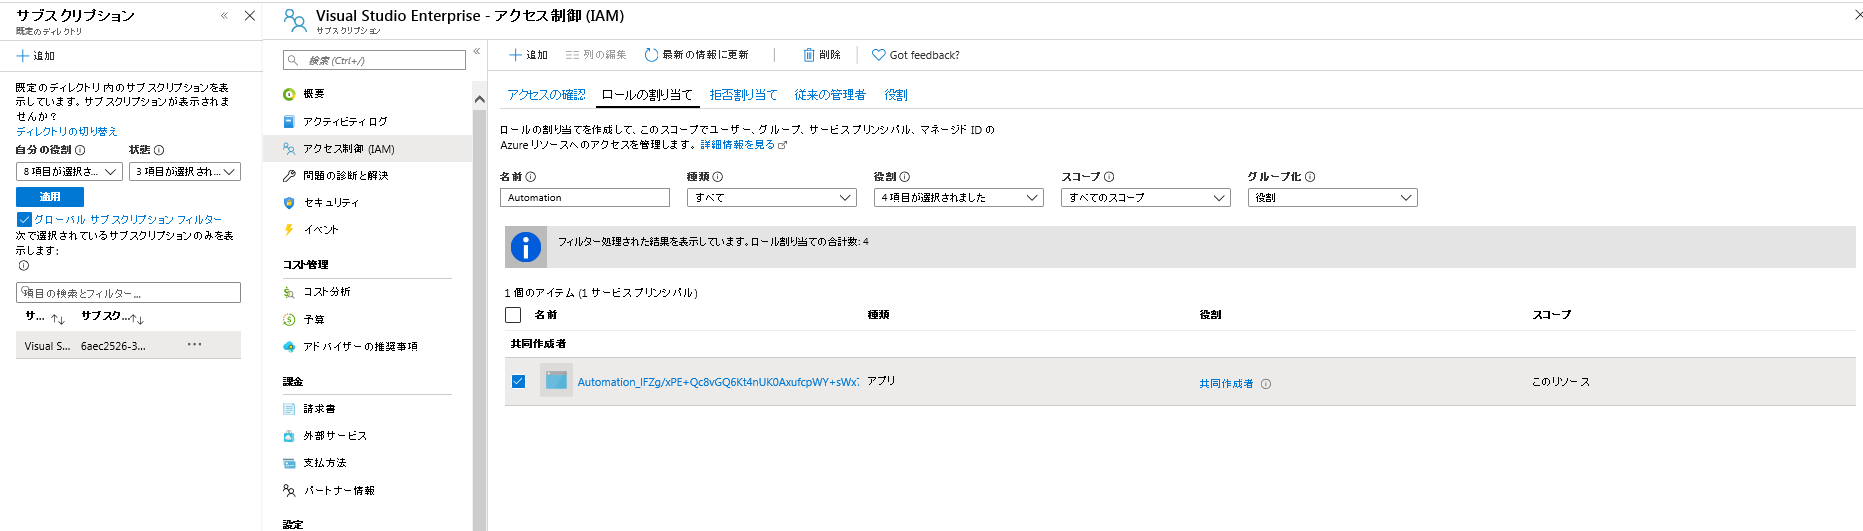The width and height of the screenshot is (1863, 531).
Task: Click the Automation app thumbnail icon
Action: pos(556,380)
